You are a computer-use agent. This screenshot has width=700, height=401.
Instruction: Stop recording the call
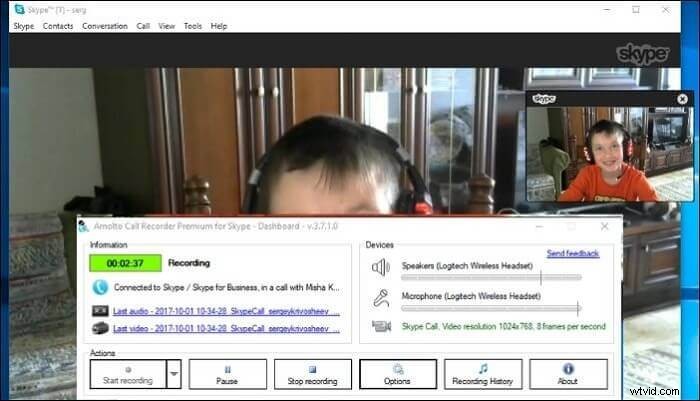click(312, 374)
